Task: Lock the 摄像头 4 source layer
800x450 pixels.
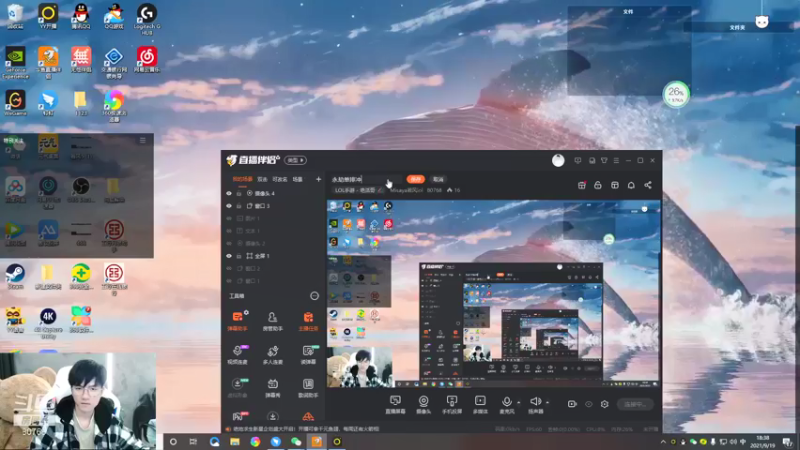Action: tap(238, 193)
